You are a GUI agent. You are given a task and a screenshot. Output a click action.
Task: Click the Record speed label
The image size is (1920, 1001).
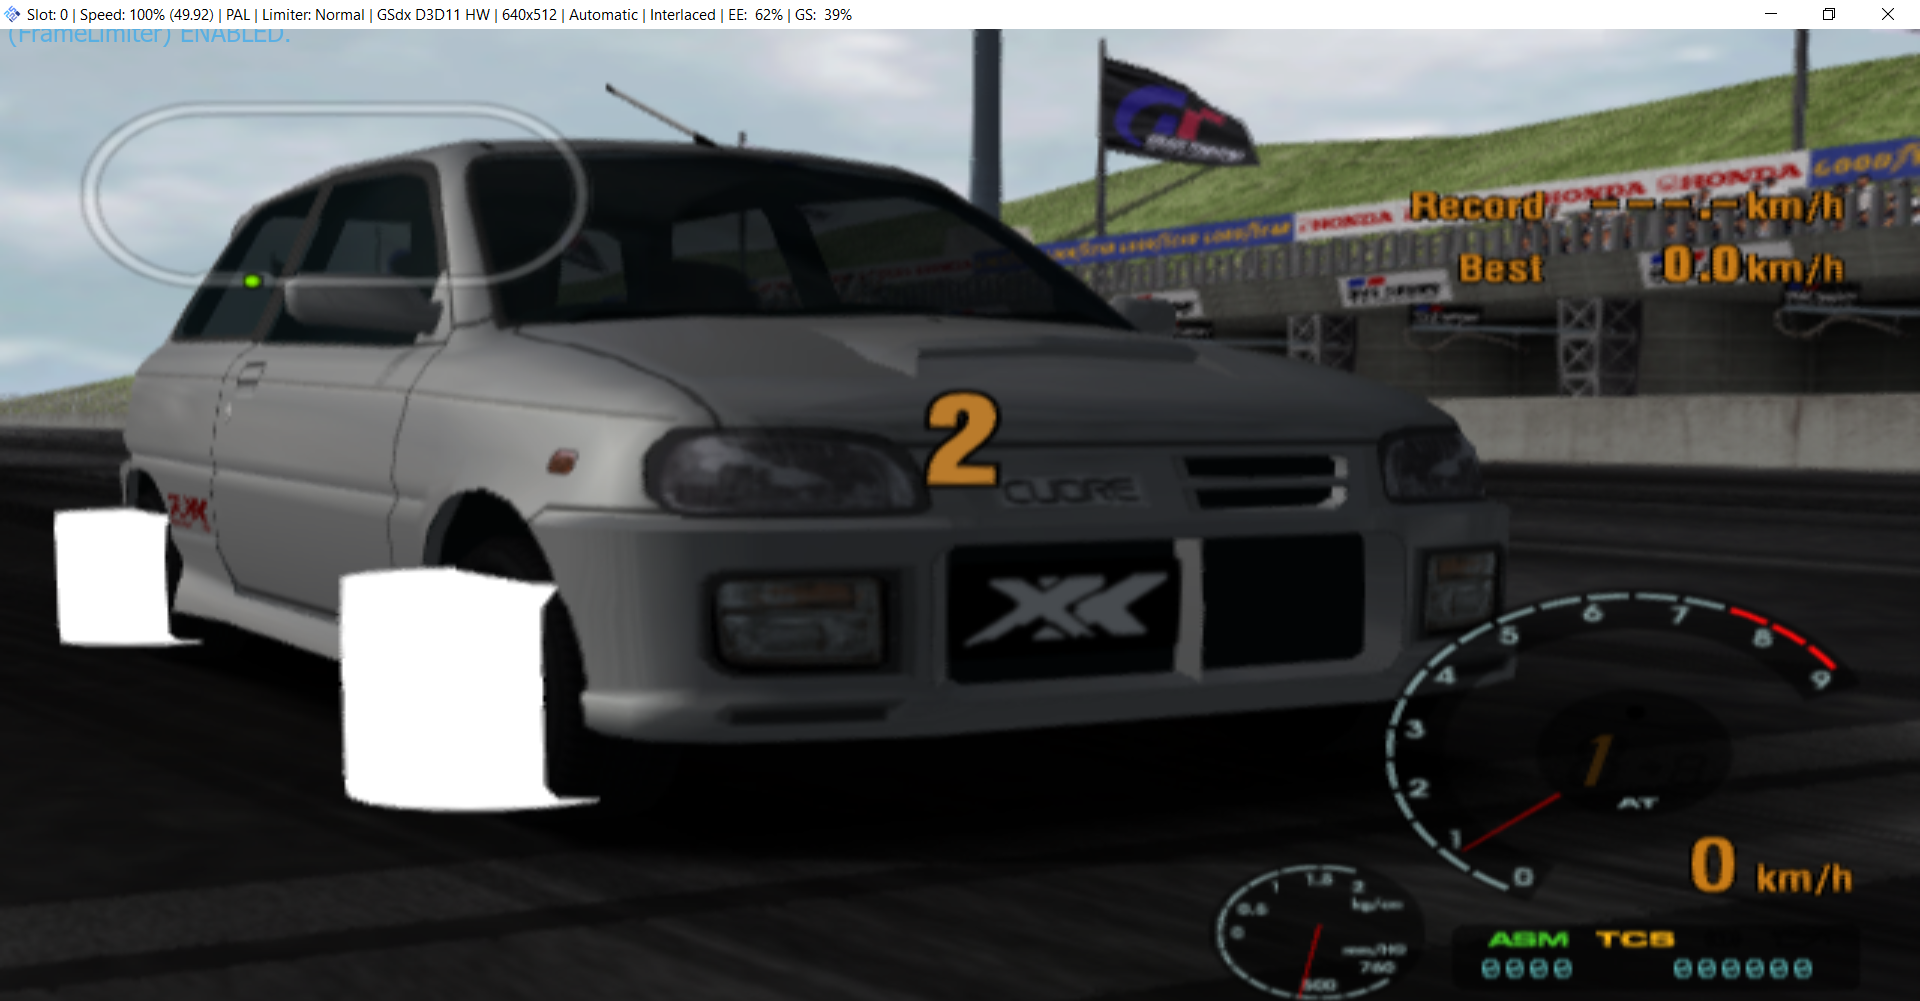click(x=1477, y=206)
